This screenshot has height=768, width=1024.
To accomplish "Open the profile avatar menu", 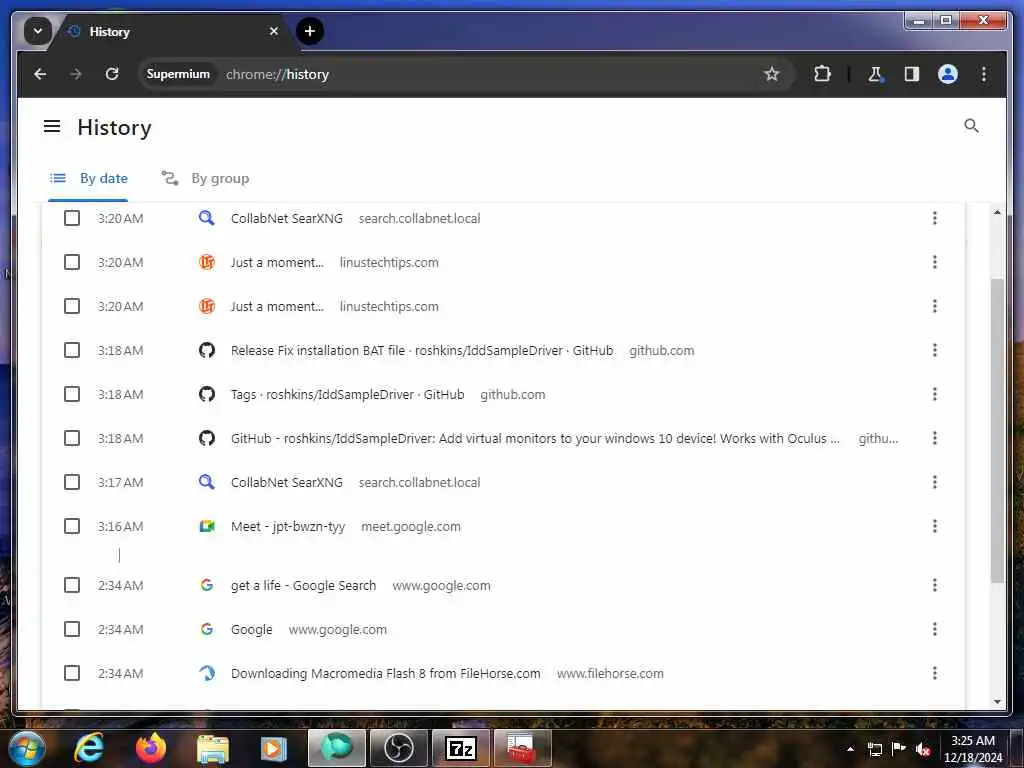I will pyautogui.click(x=948, y=74).
